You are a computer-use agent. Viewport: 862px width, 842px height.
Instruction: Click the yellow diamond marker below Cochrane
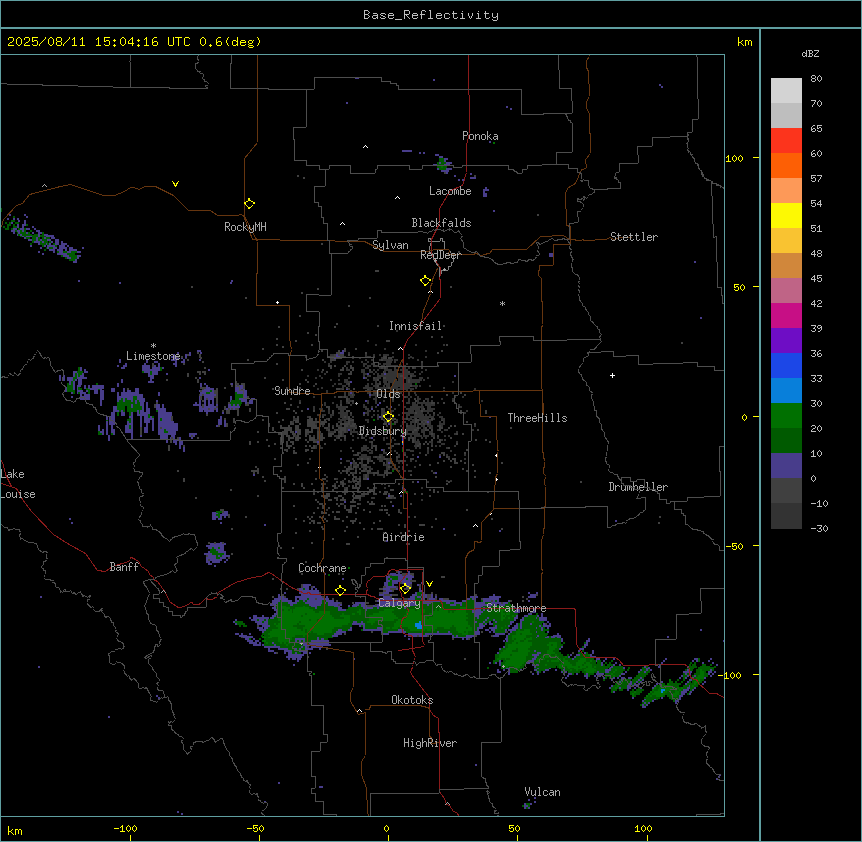(x=340, y=590)
